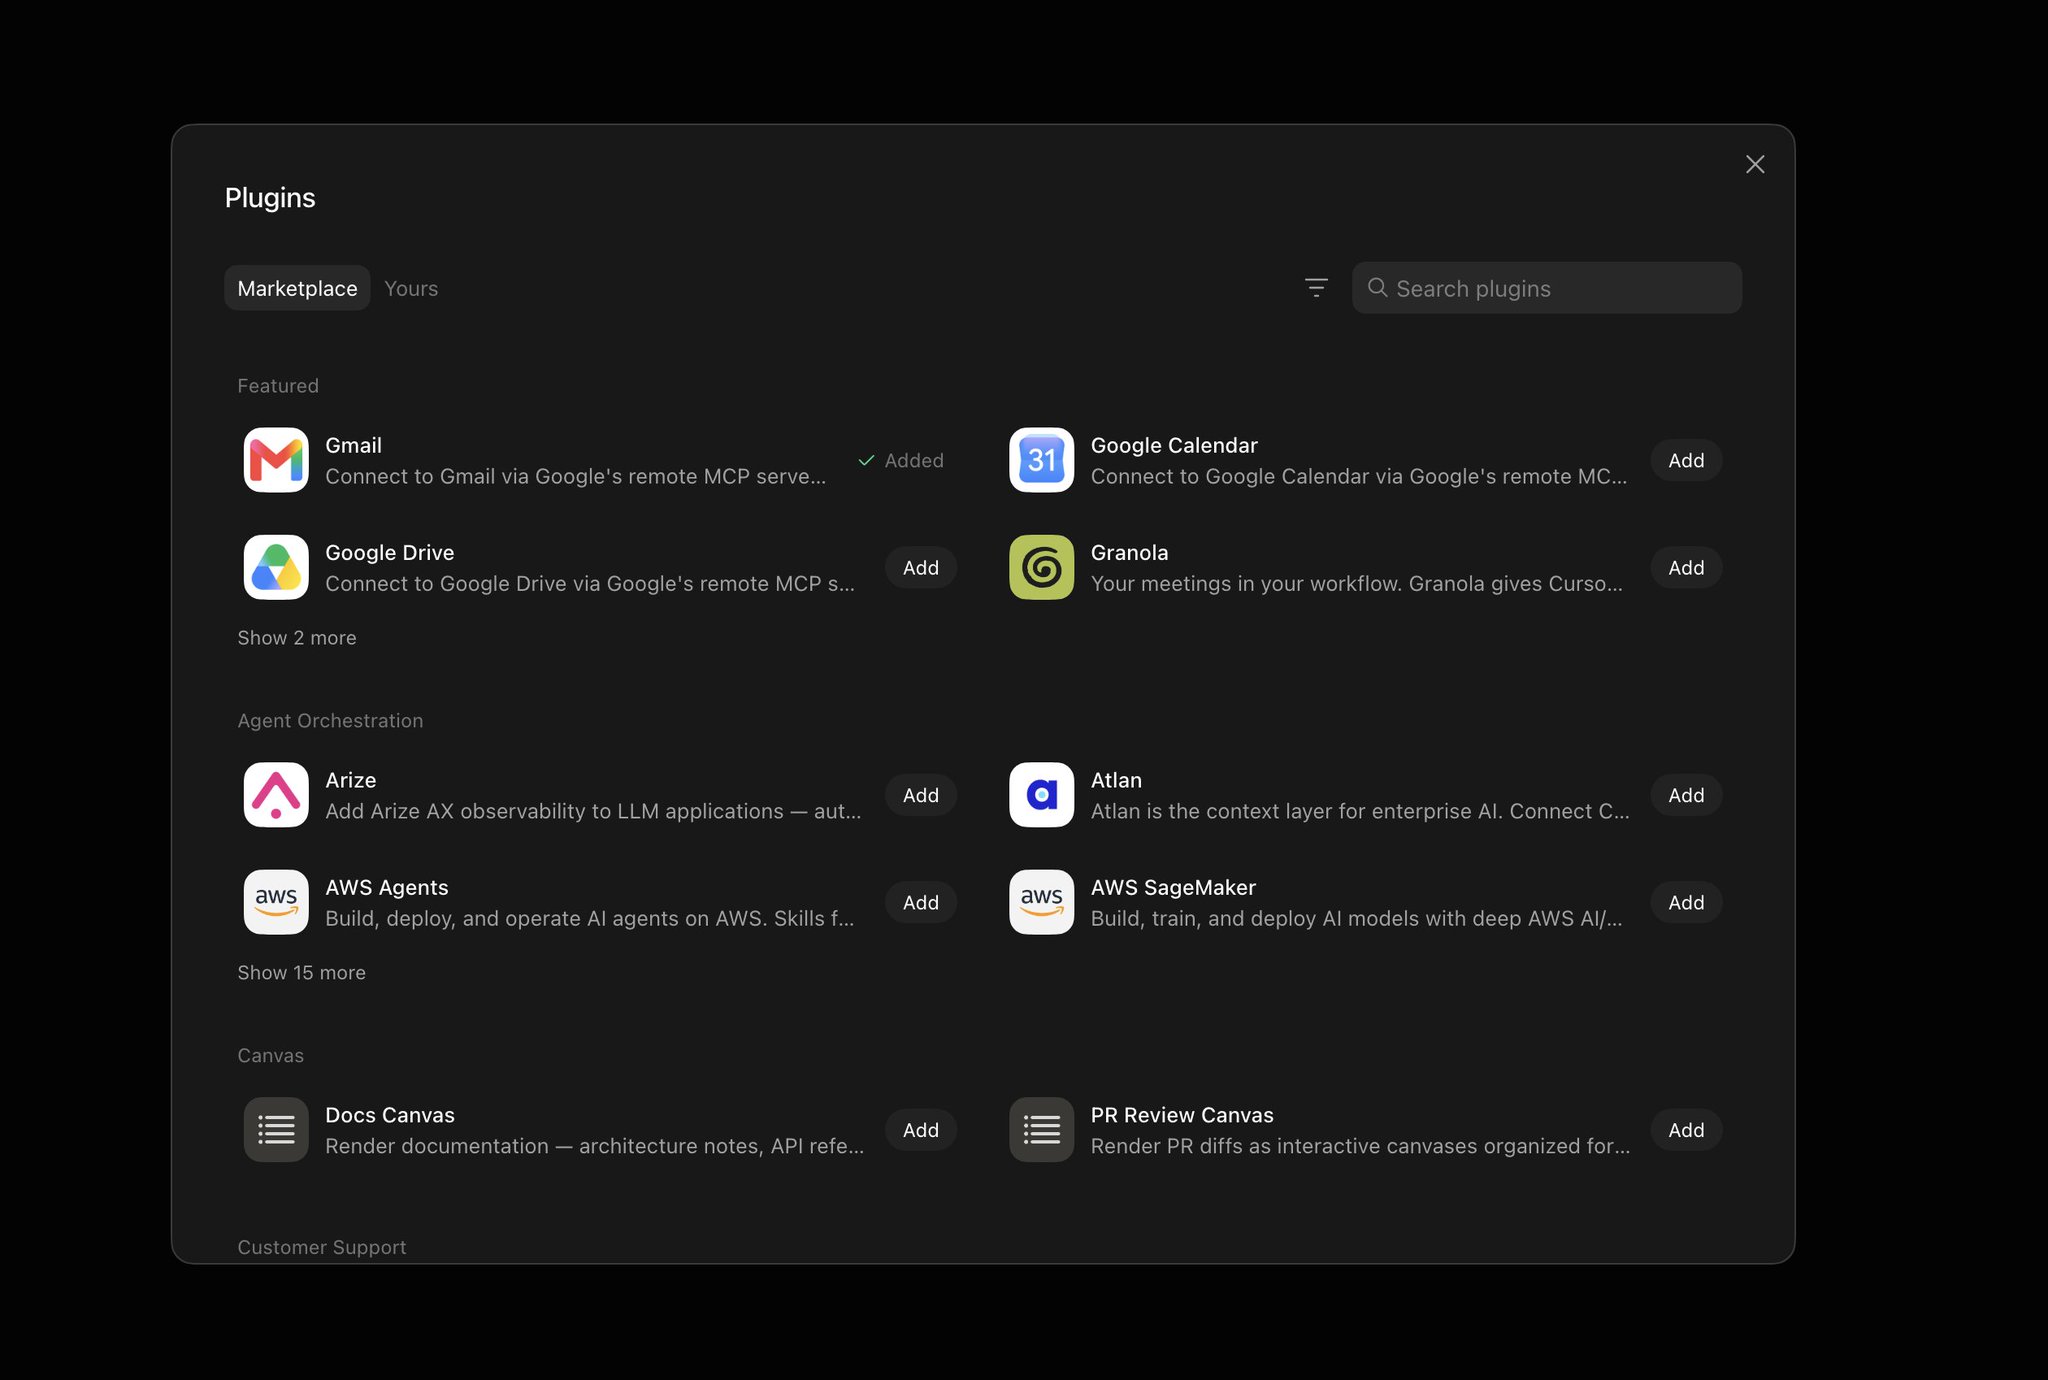The width and height of the screenshot is (2048, 1380).
Task: Click the PR Review Canvas plugin icon
Action: pyautogui.click(x=1041, y=1130)
